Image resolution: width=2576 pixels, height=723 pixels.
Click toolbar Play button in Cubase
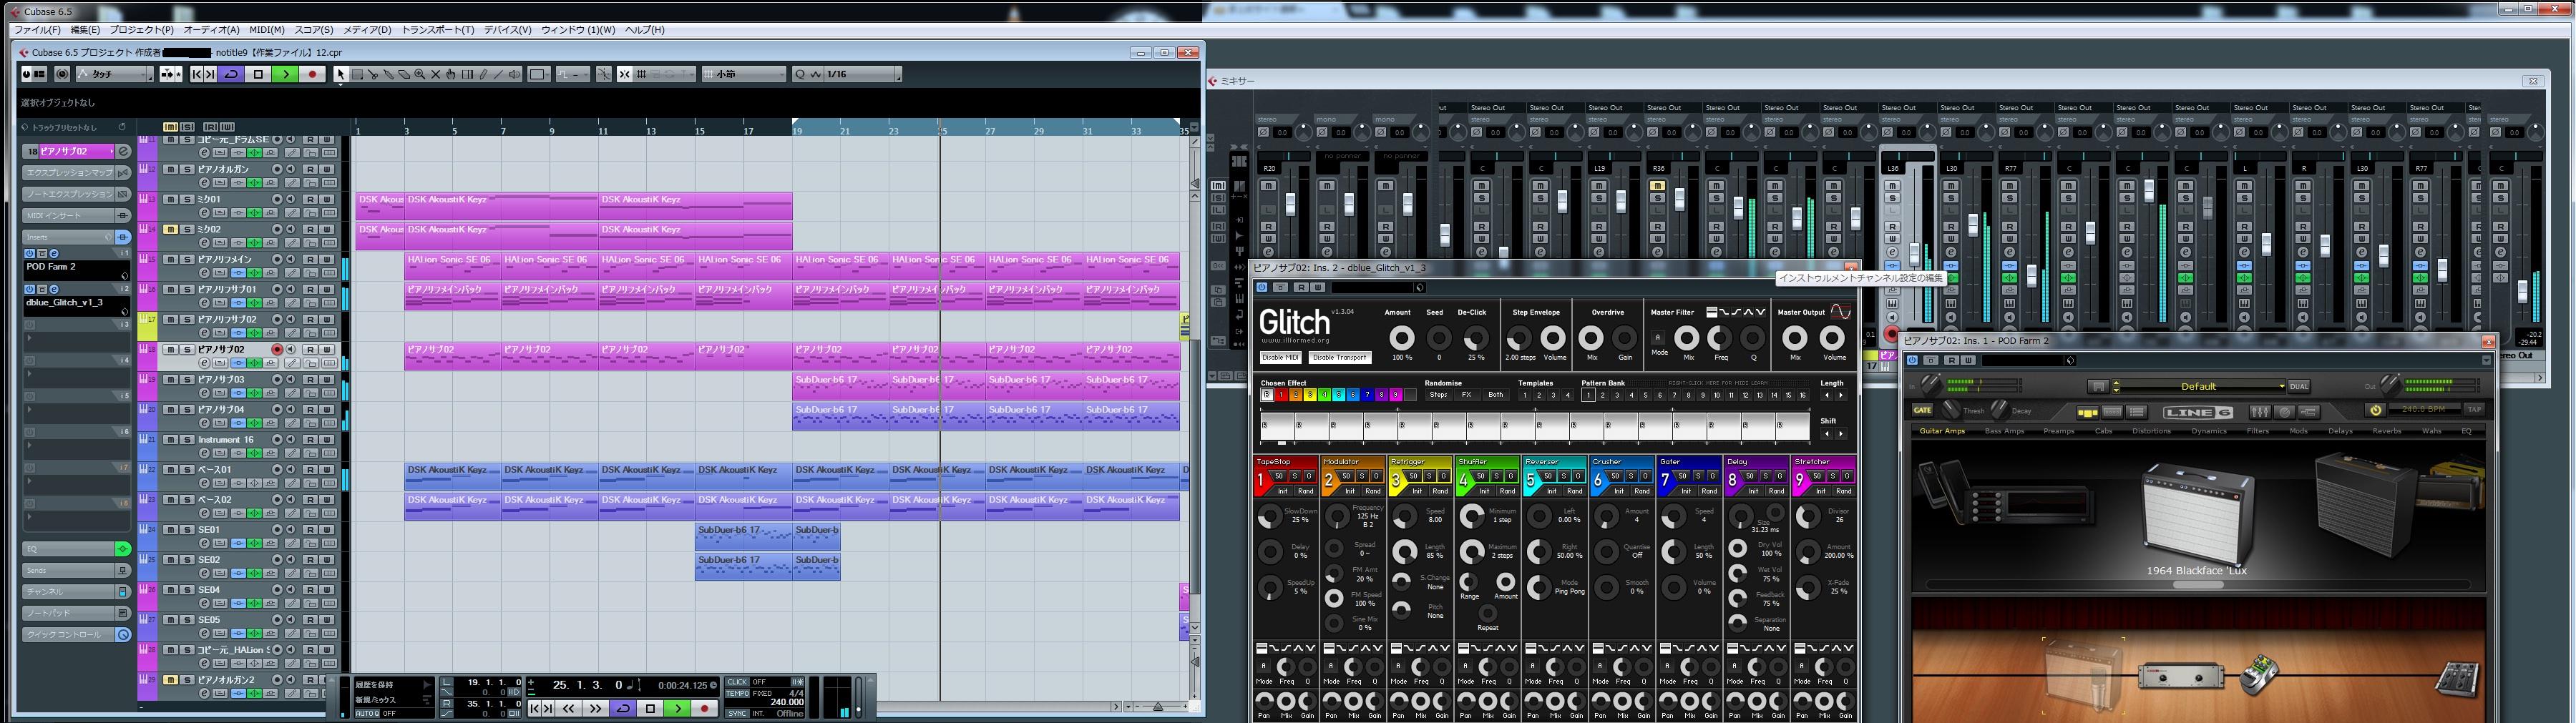click(285, 74)
